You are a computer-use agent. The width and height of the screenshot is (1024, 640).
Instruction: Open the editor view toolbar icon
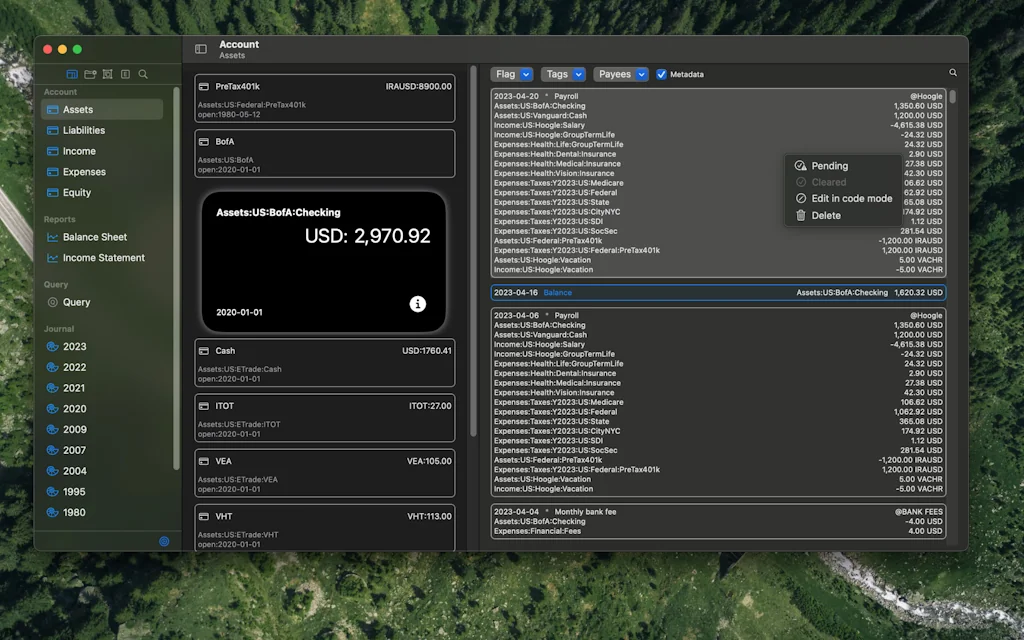pyautogui.click(x=124, y=74)
